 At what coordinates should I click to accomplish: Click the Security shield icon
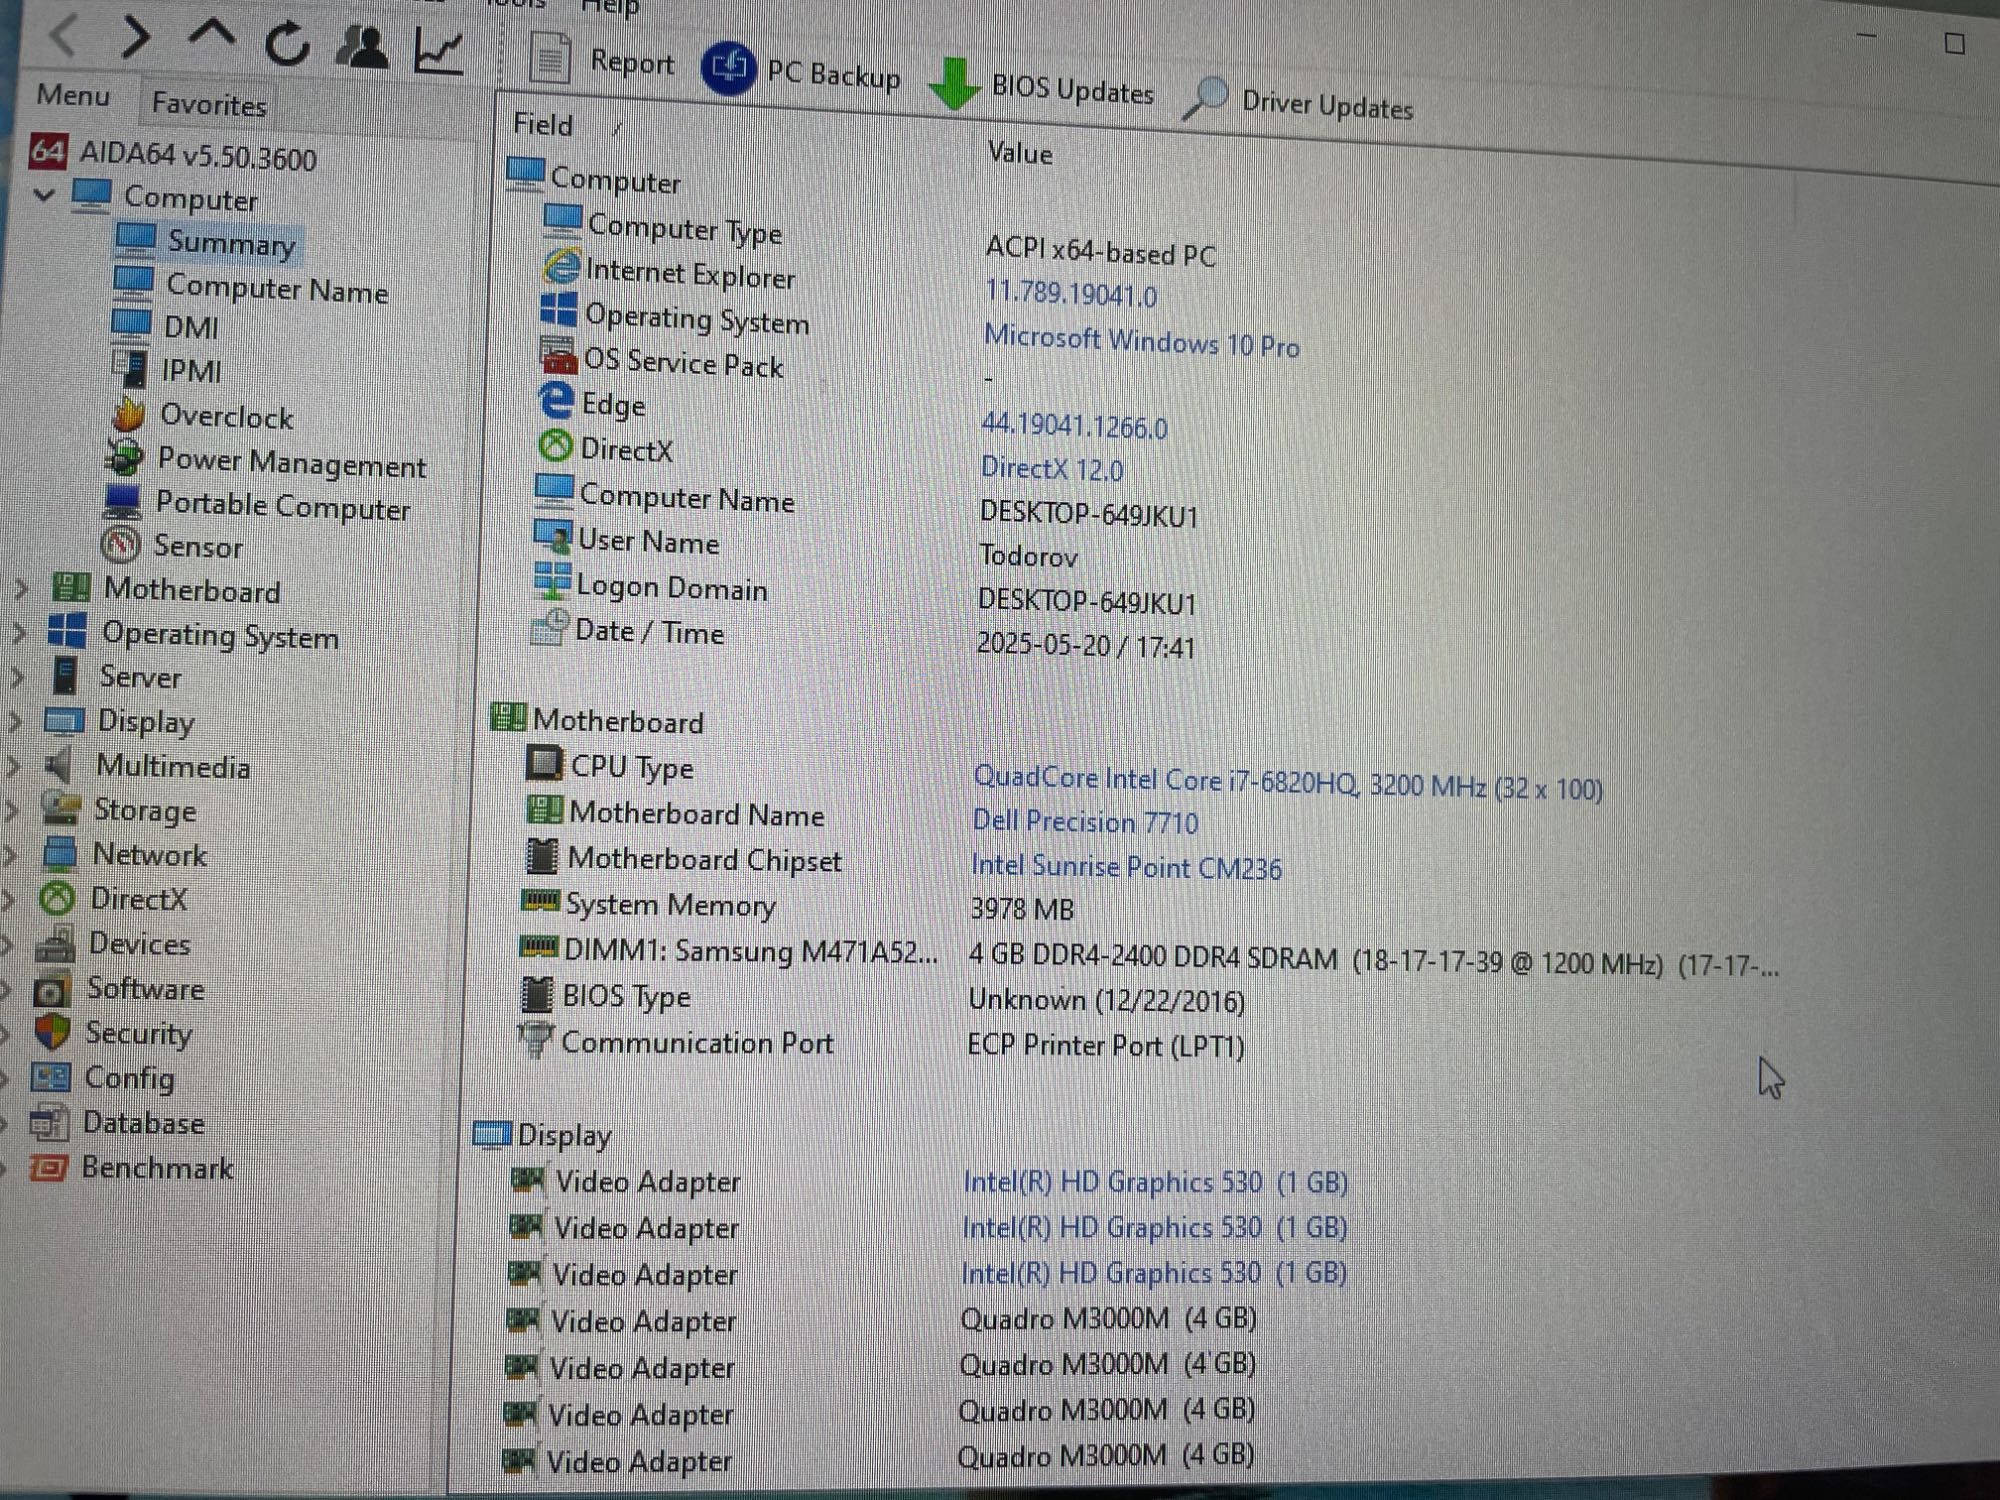[51, 1032]
